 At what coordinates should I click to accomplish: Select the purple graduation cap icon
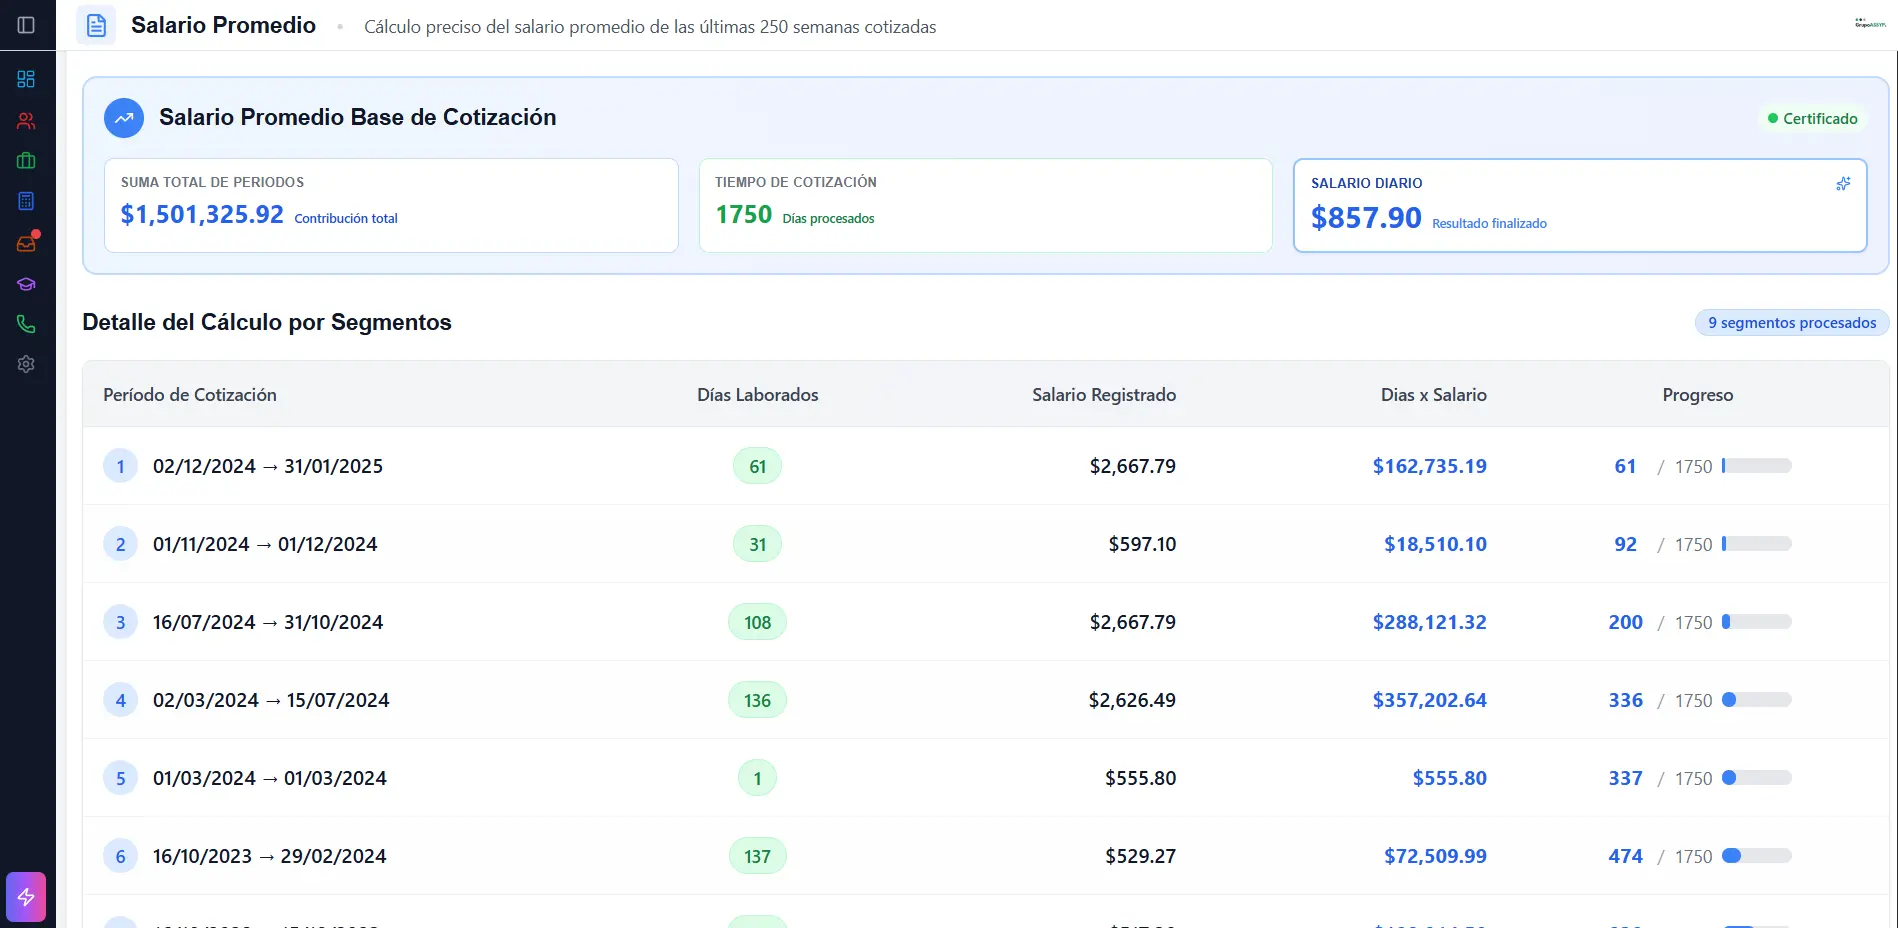(27, 284)
